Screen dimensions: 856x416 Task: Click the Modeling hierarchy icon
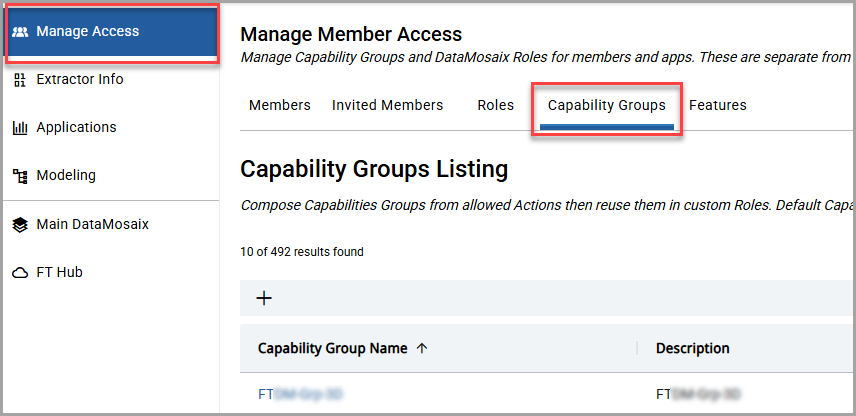tap(20, 176)
